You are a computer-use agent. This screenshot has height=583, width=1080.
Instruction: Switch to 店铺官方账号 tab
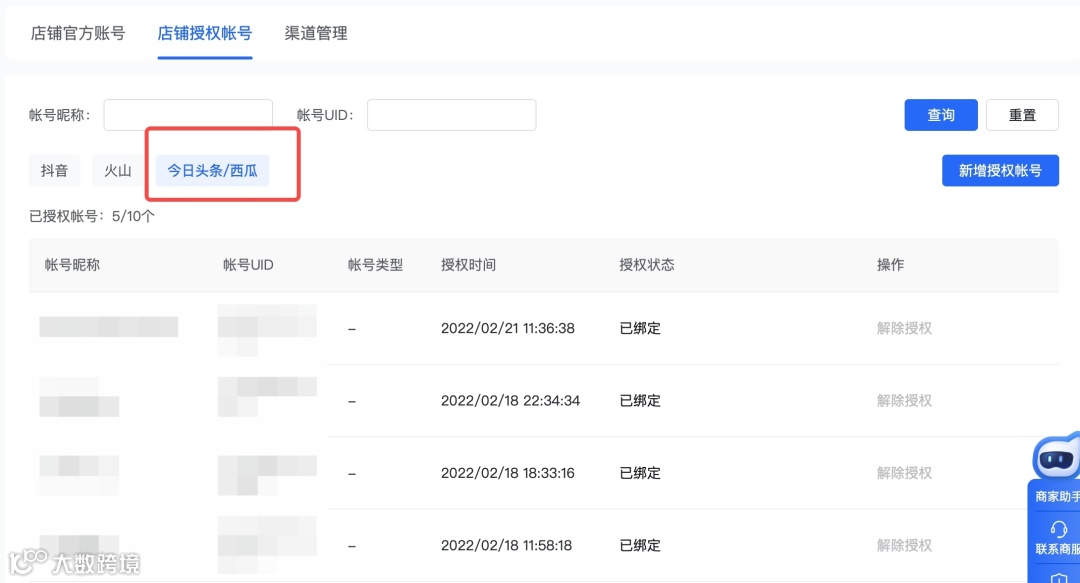[78, 33]
